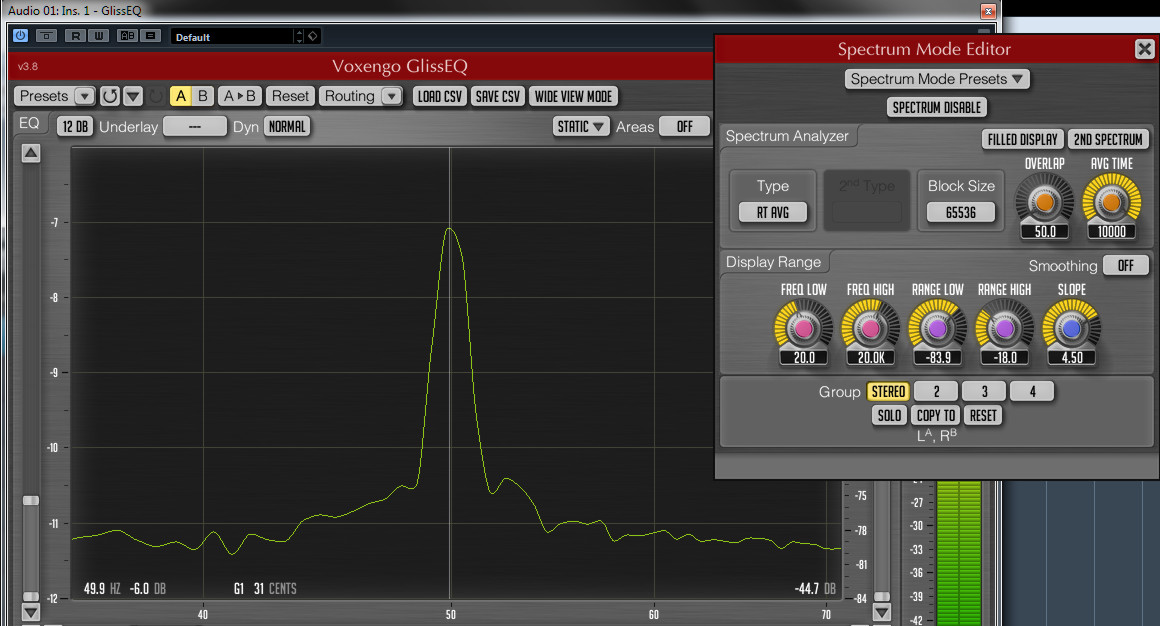Copy state A to B
The image size is (1160, 626).
pos(240,96)
